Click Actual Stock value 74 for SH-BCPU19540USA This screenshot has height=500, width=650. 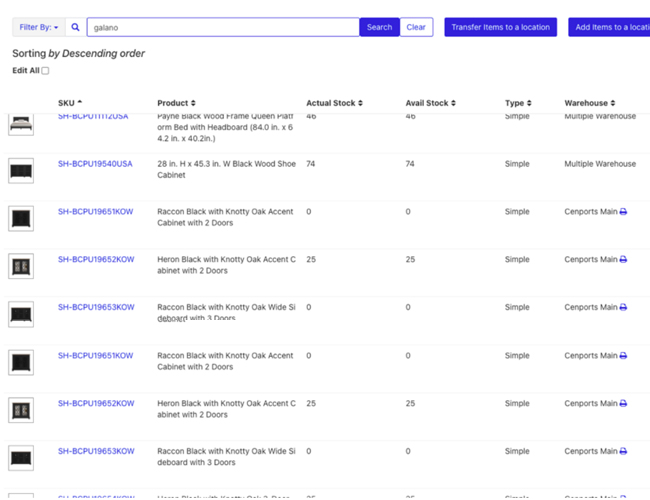310,164
